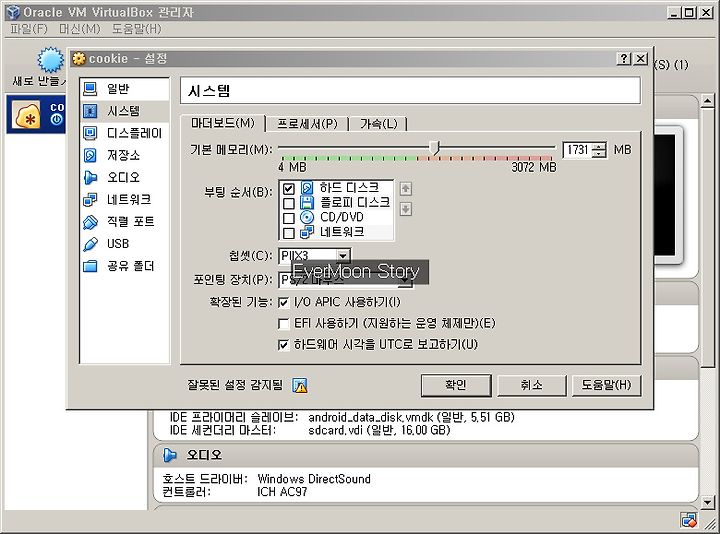Switch to the 프로세서(P) tab

pyautogui.click(x=307, y=124)
